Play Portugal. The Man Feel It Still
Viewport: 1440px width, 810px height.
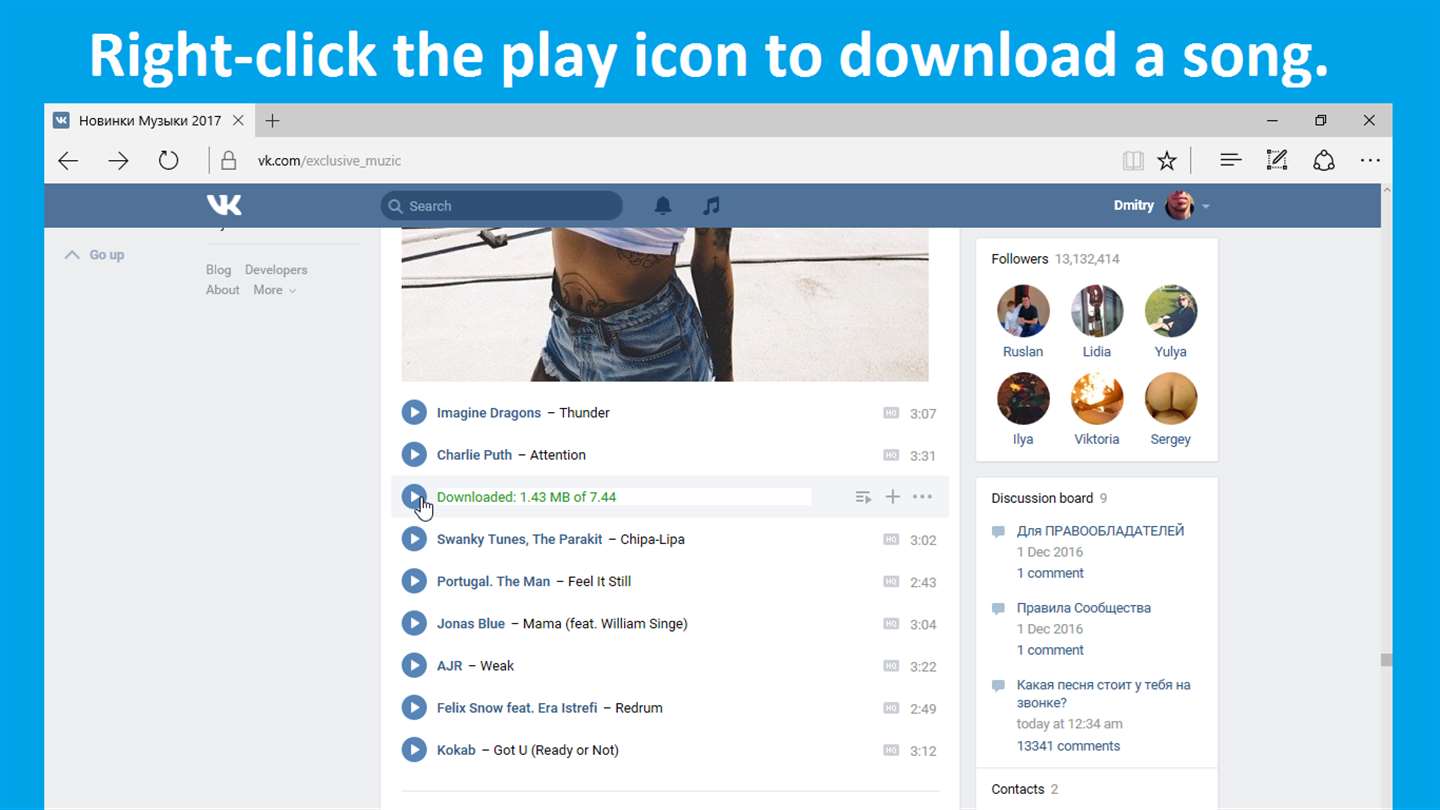pos(414,581)
